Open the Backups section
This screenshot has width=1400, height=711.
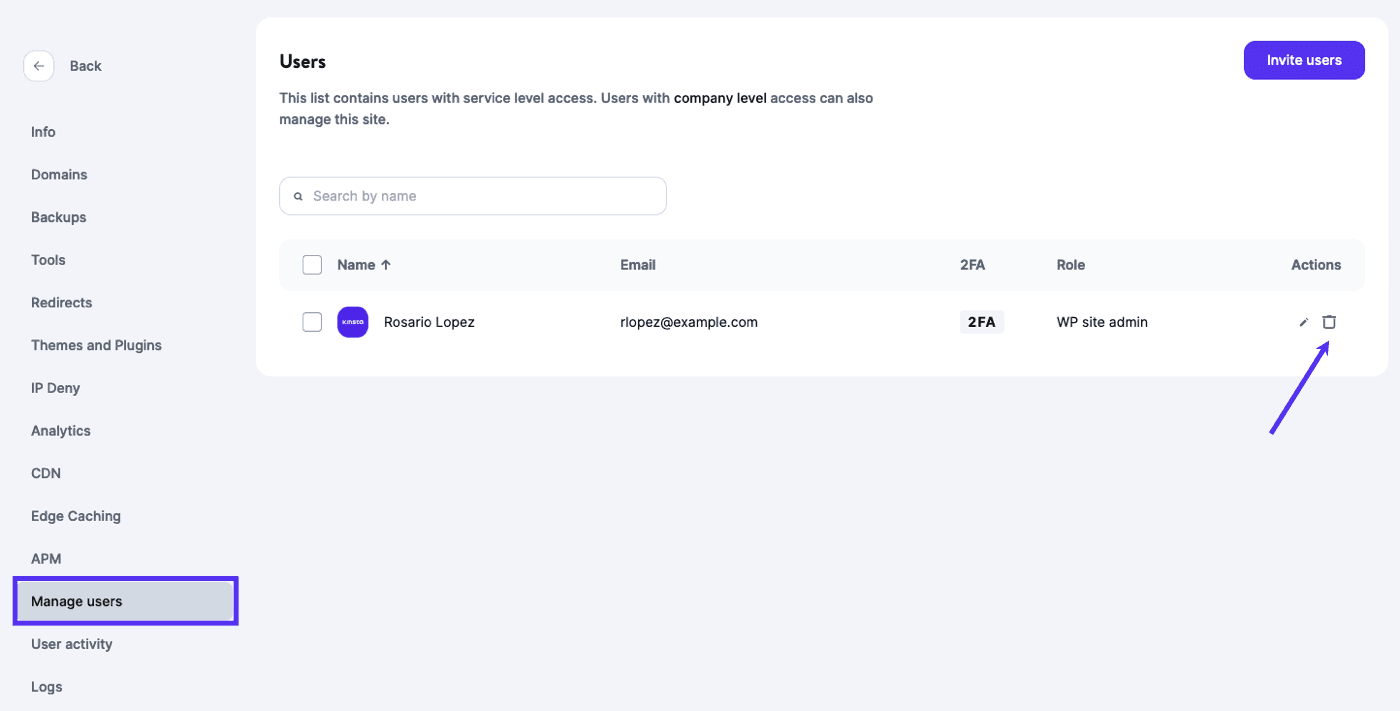[x=57, y=217]
